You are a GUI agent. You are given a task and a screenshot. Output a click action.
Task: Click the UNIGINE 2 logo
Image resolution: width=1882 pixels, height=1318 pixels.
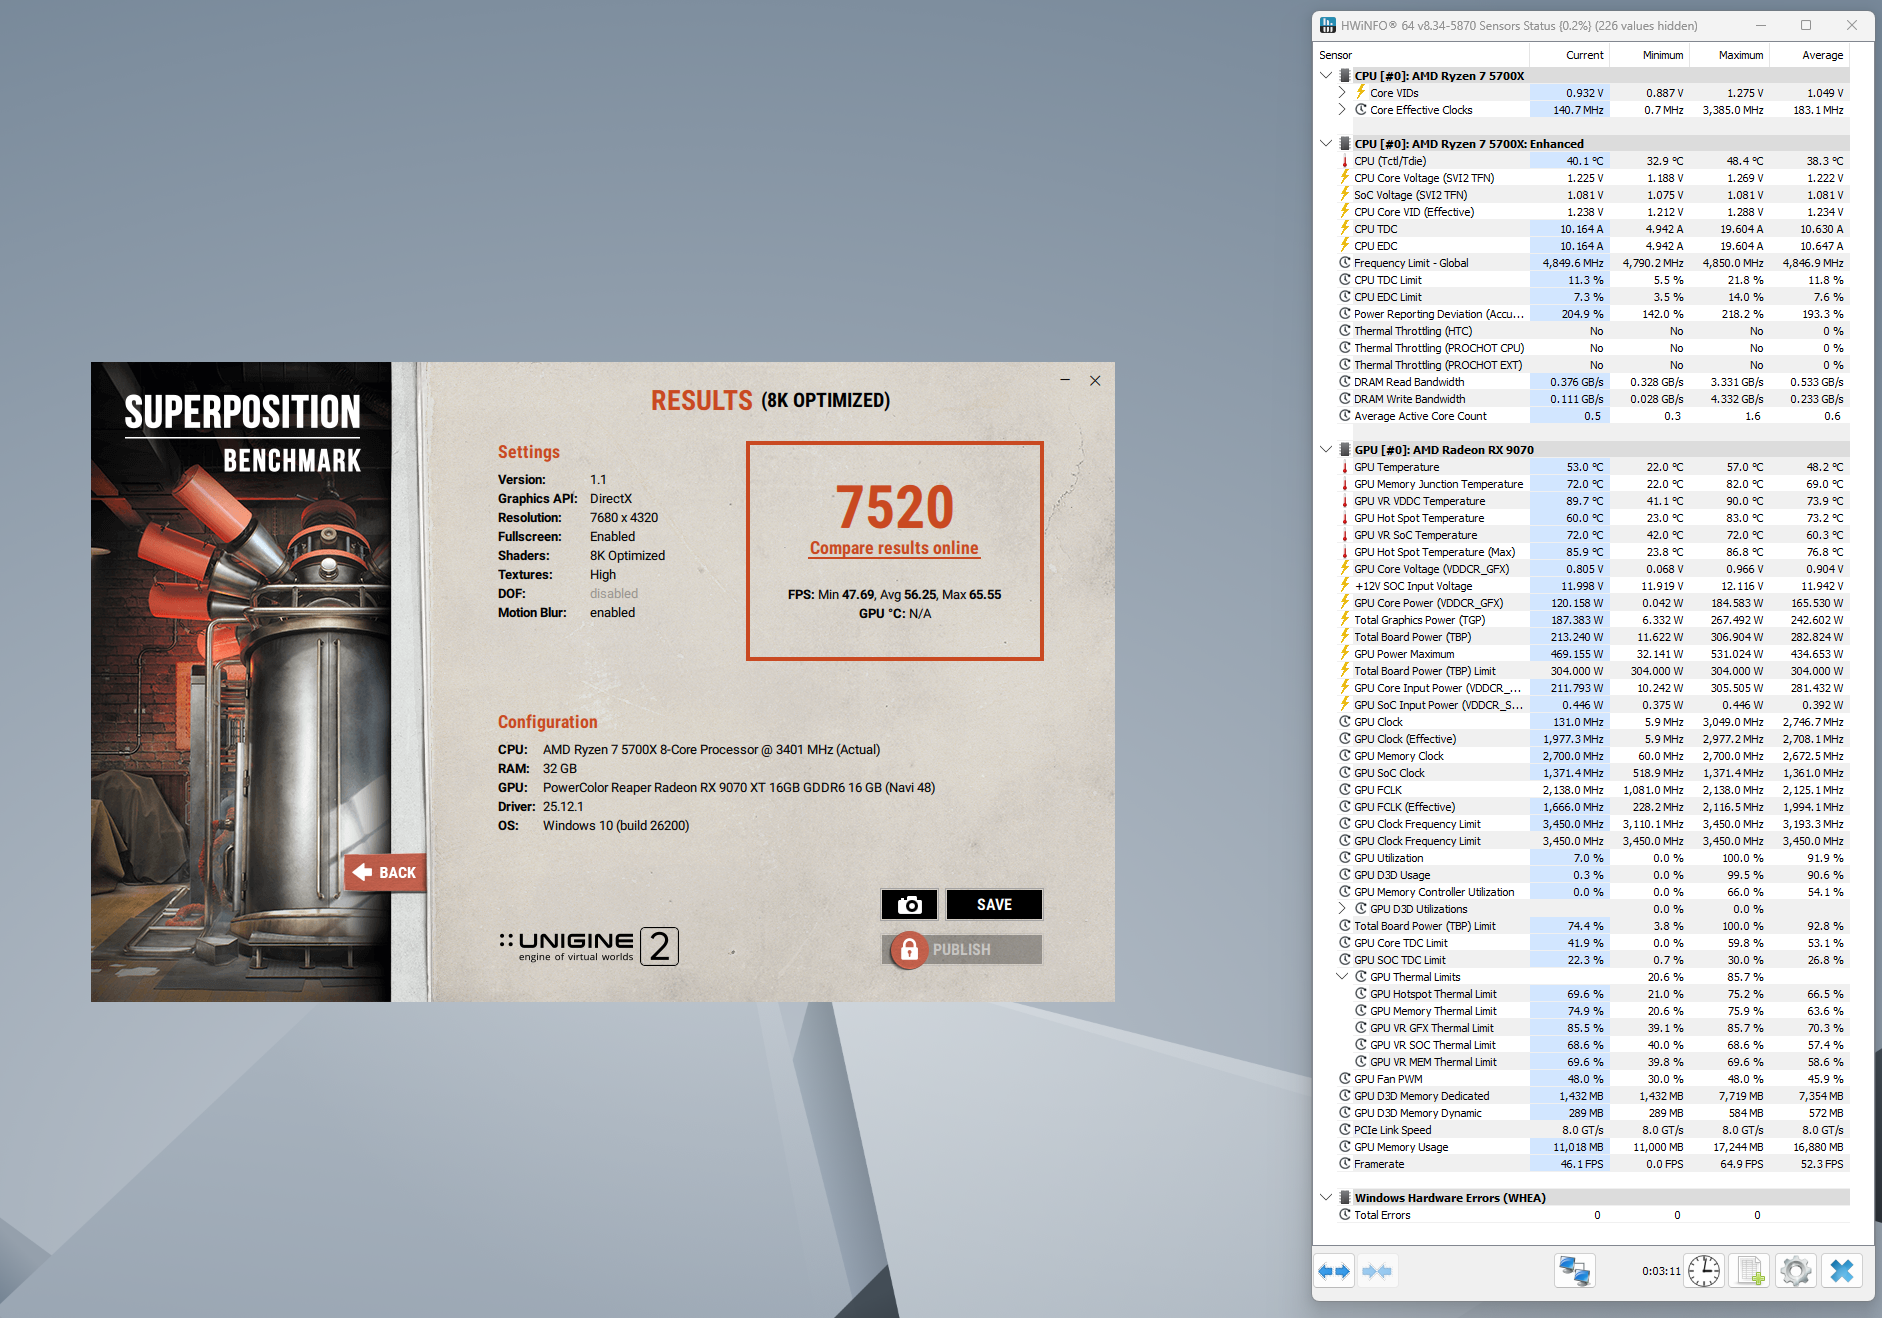coord(588,946)
